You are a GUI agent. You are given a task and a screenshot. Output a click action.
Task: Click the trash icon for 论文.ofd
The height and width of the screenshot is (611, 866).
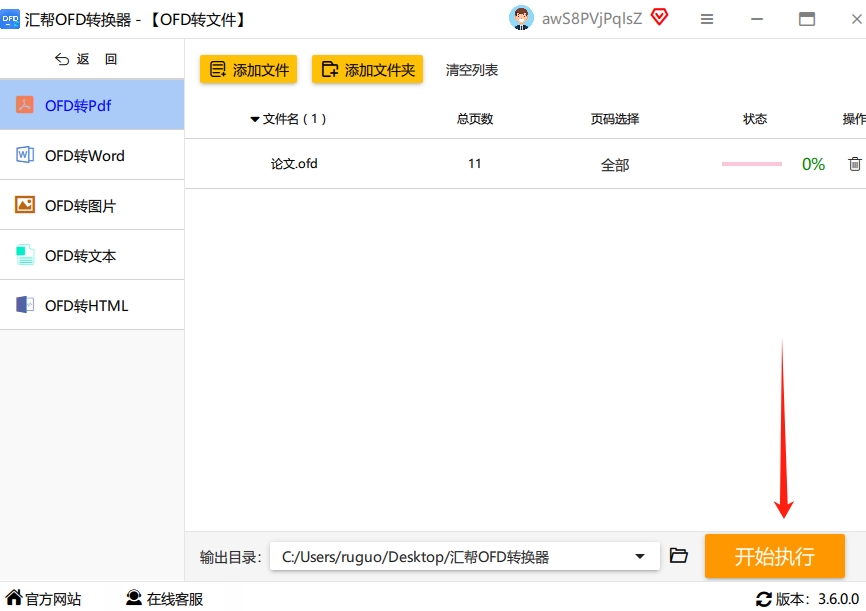[854, 164]
